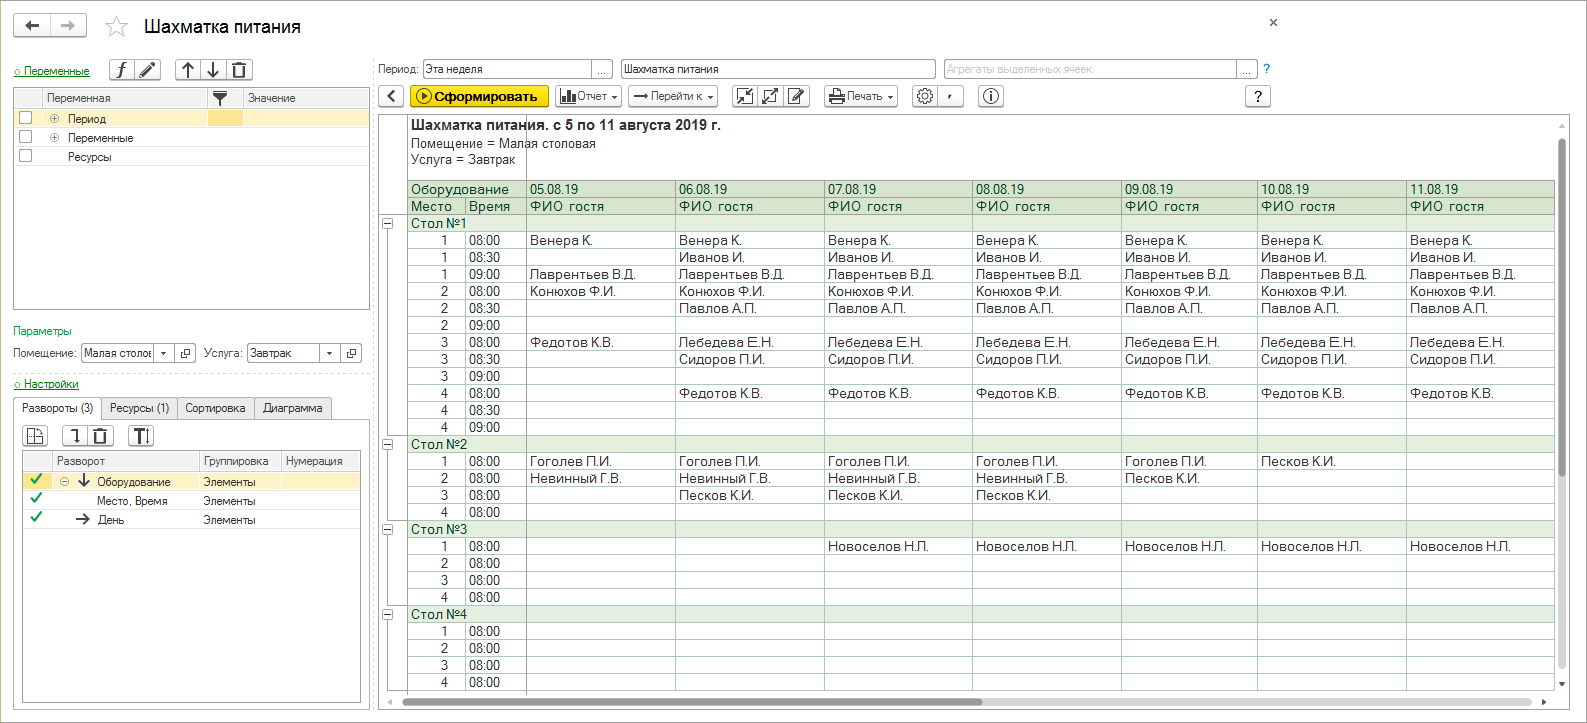The height and width of the screenshot is (723, 1587).
Task: Toggle the checkbox for the Период variable
Action: tap(26, 118)
